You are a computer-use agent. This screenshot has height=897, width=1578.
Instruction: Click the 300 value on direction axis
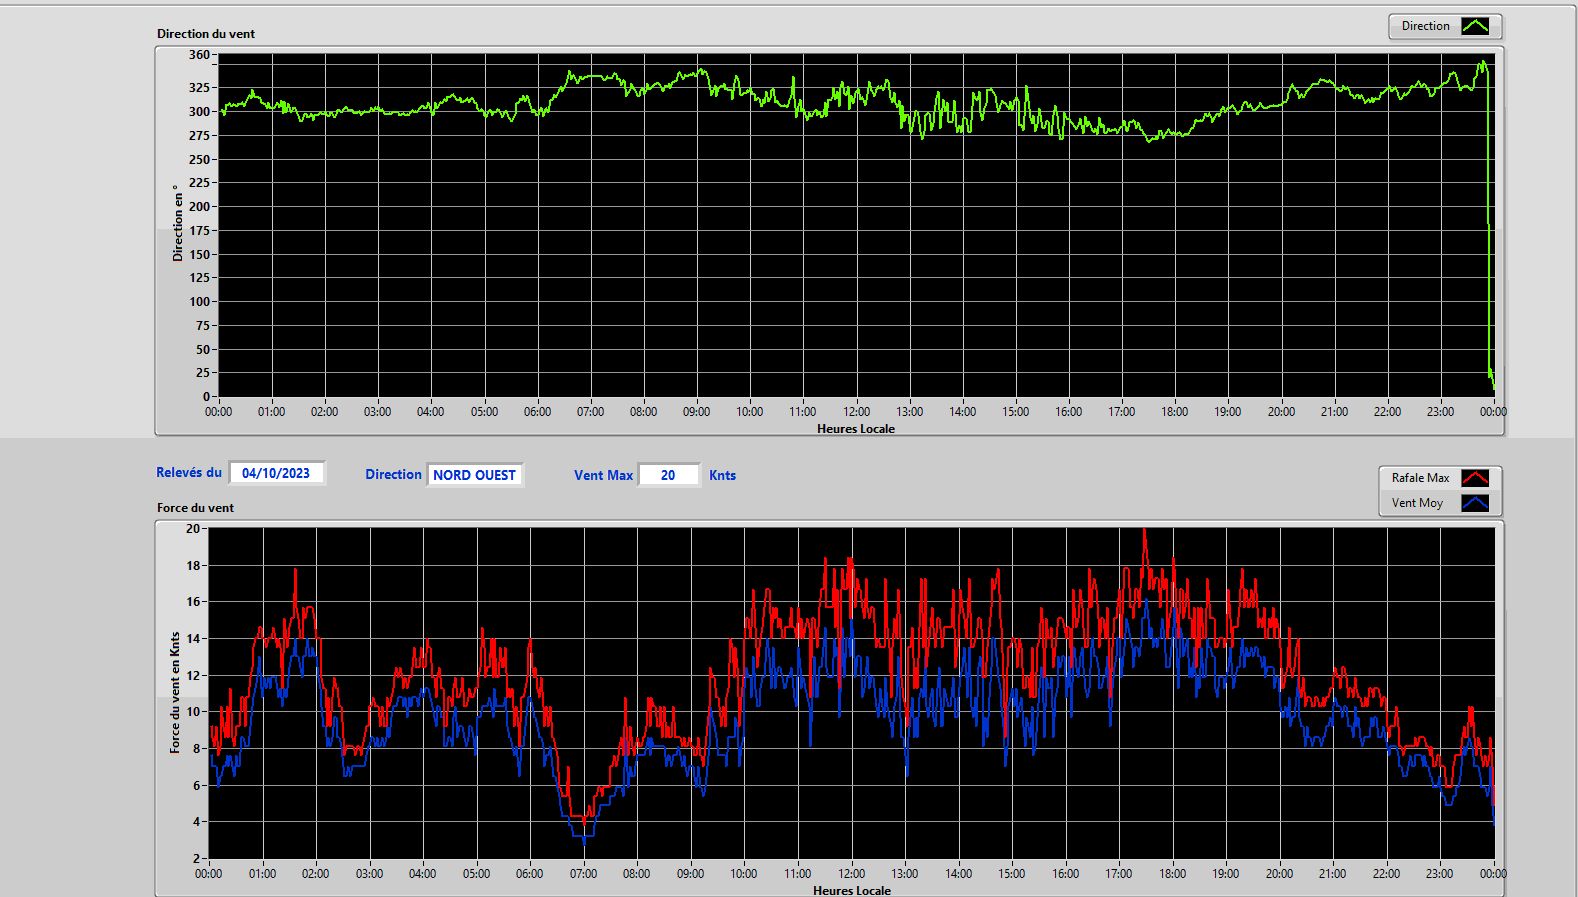(x=200, y=111)
